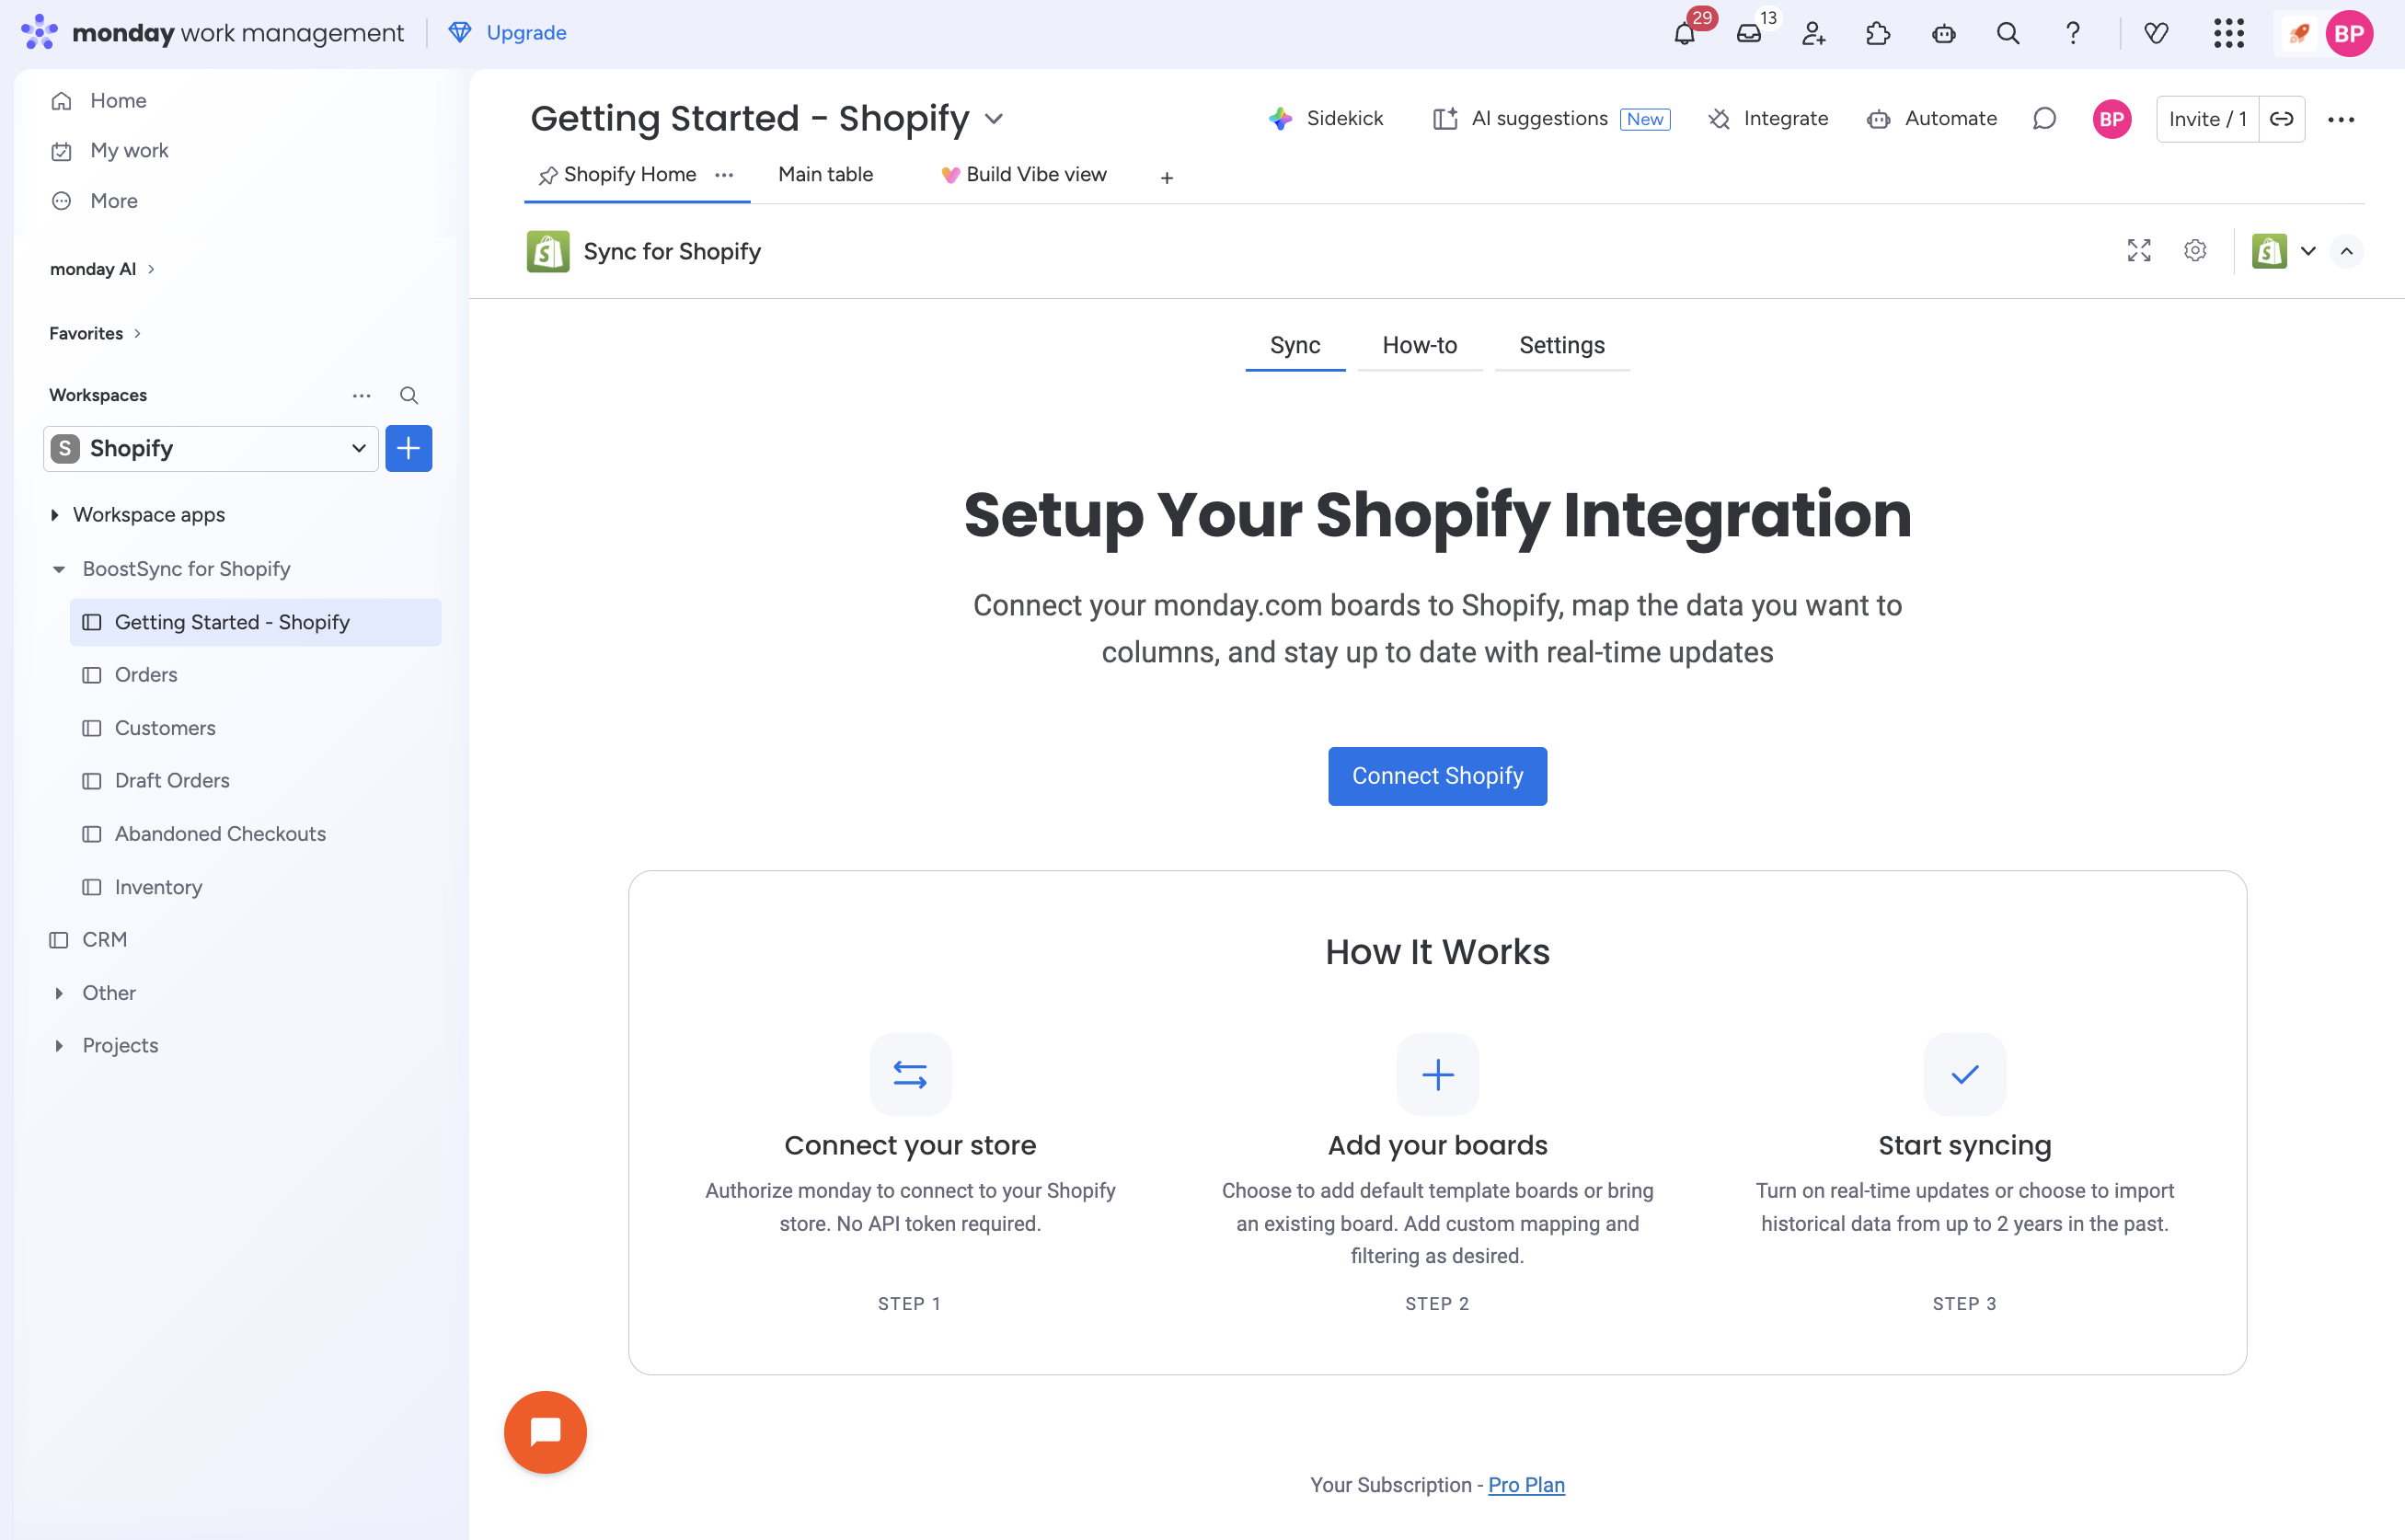Open the Orders board
This screenshot has width=2405, height=1540.
(146, 675)
